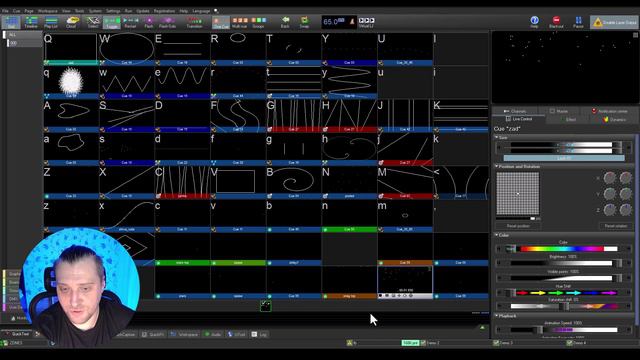Click the Virtual LJ icon

point(366,22)
